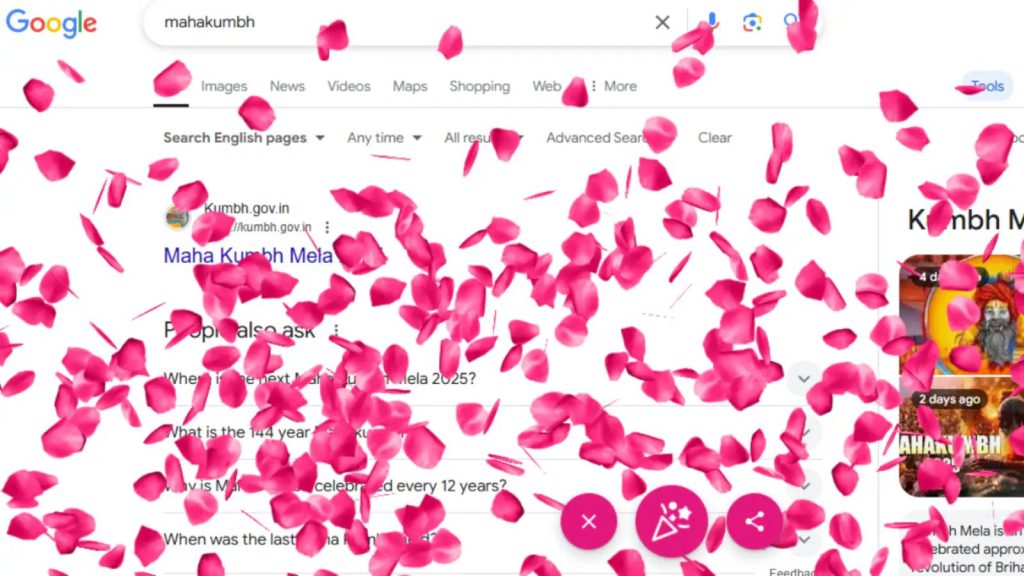Clear the search box with X
This screenshot has width=1024, height=576.
point(662,22)
